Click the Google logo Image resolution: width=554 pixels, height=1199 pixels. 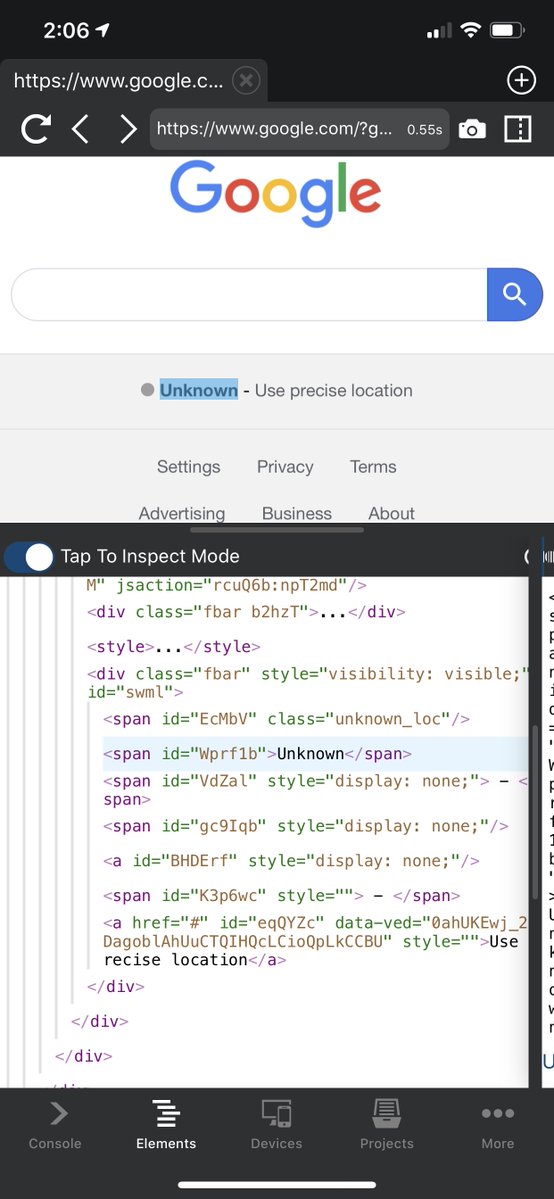(275, 195)
